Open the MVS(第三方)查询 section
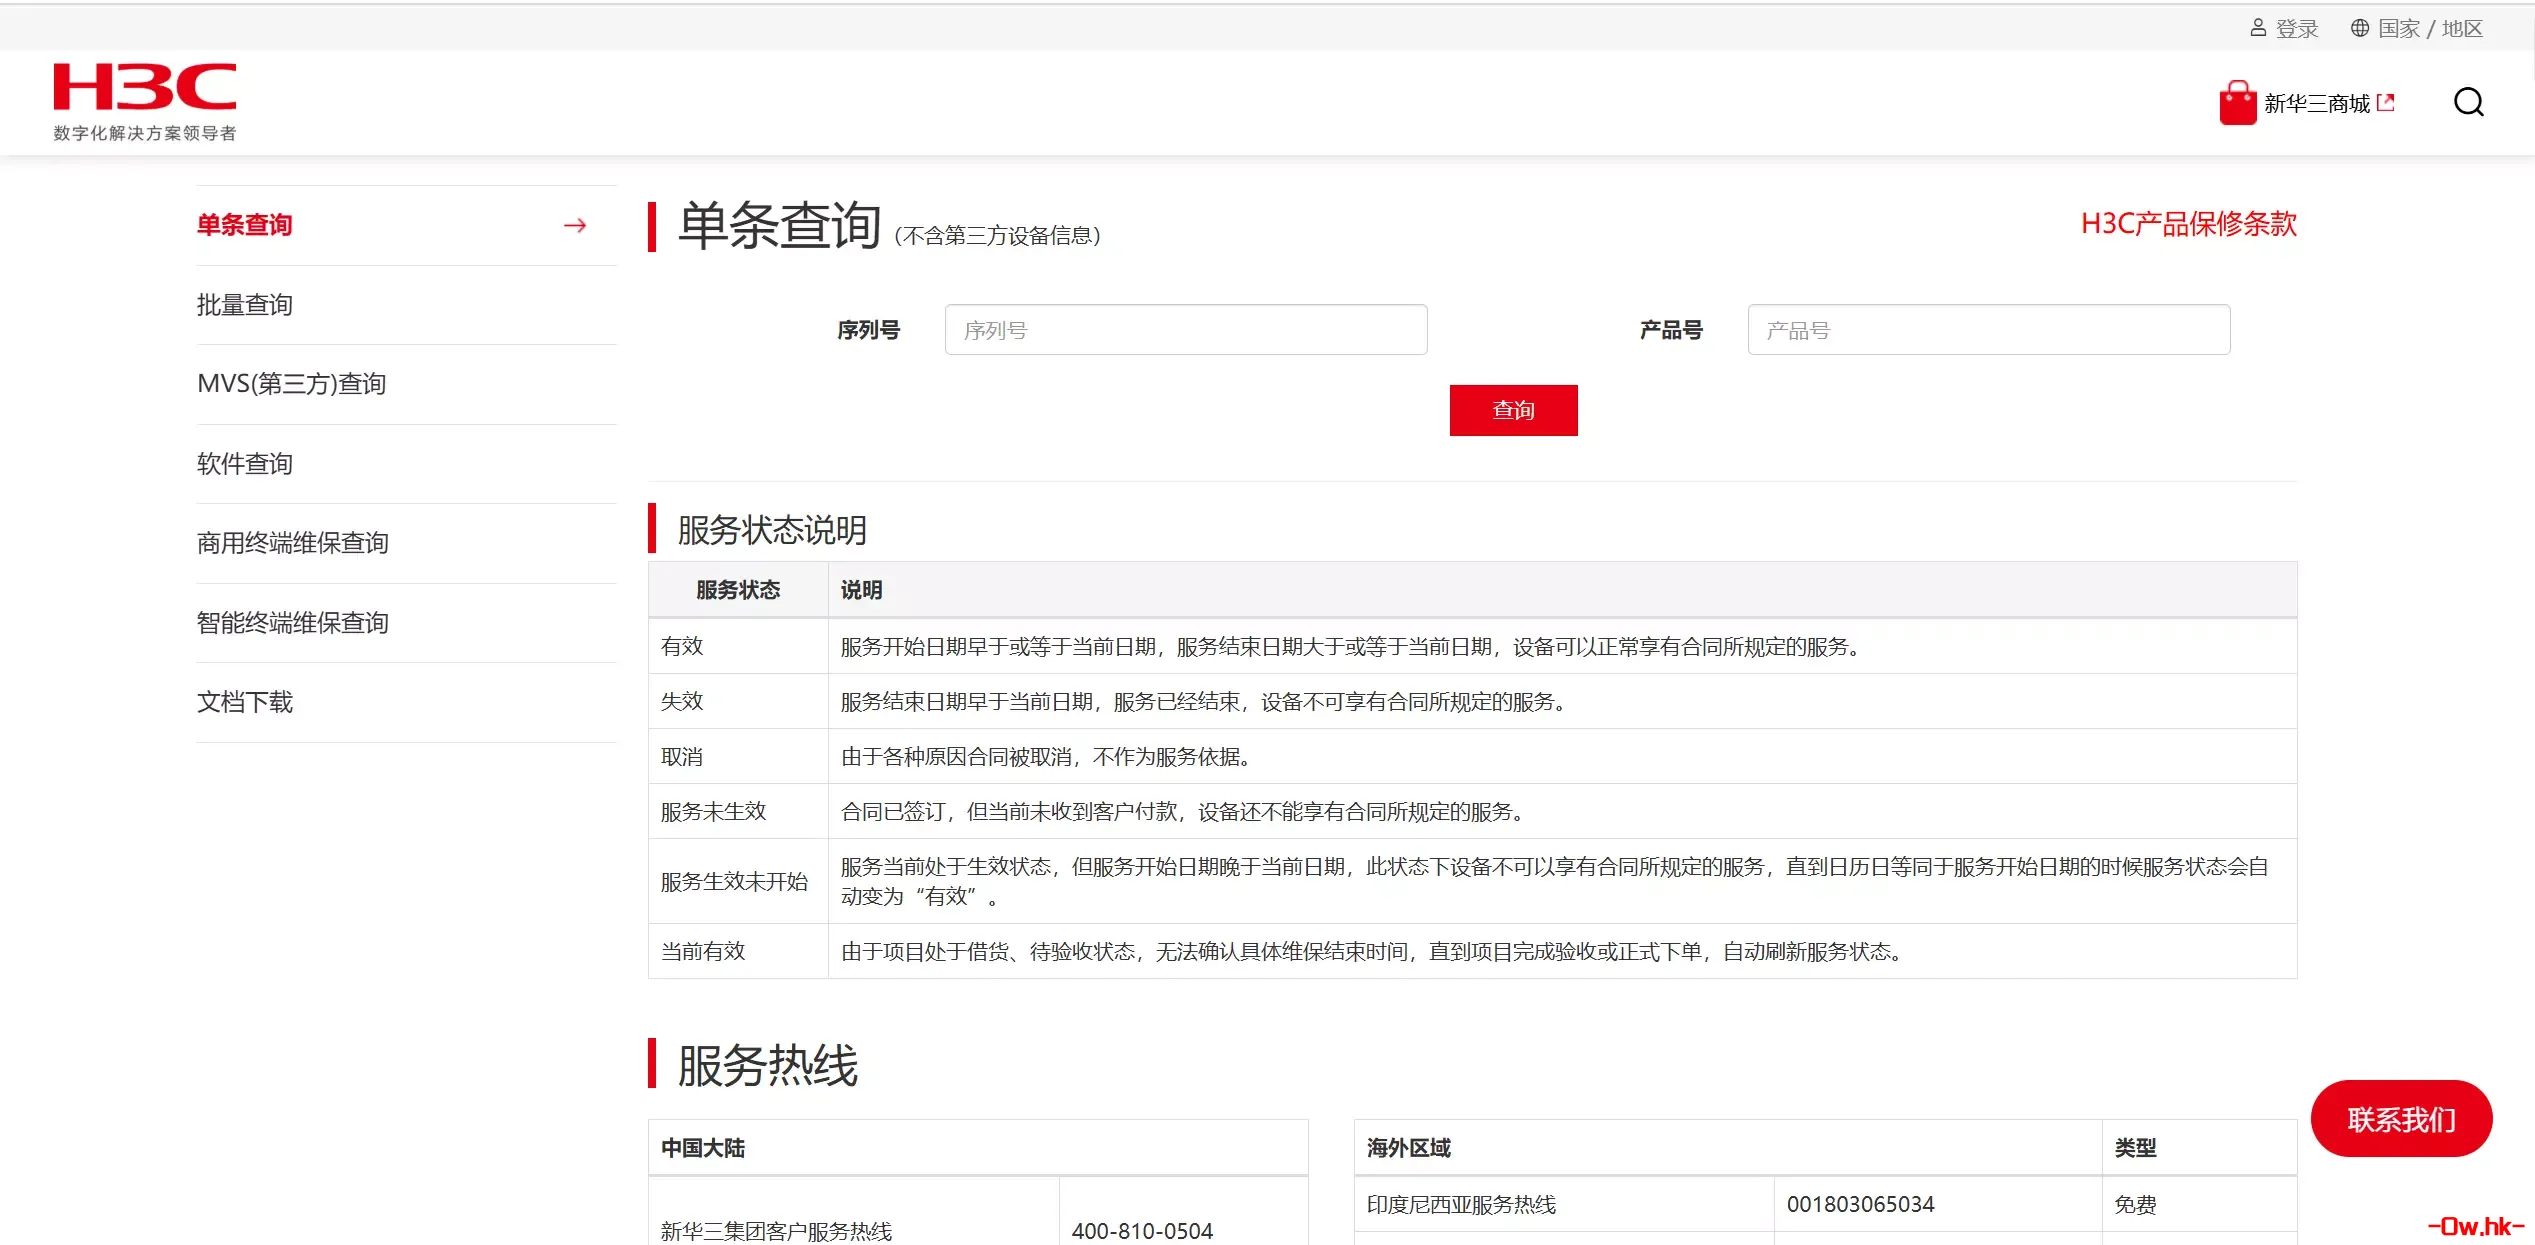Viewport: 2535px width, 1245px height. 291,384
